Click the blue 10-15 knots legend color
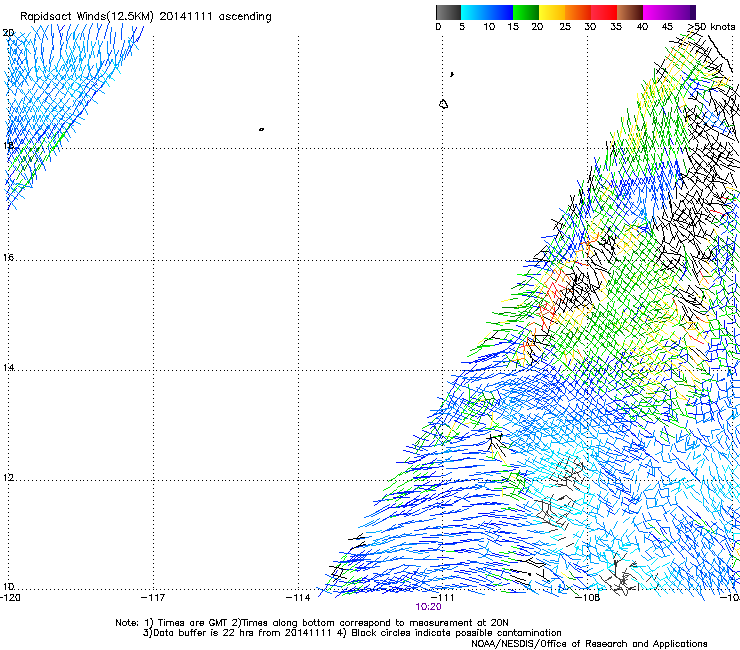The image size is (740, 650). [500, 12]
